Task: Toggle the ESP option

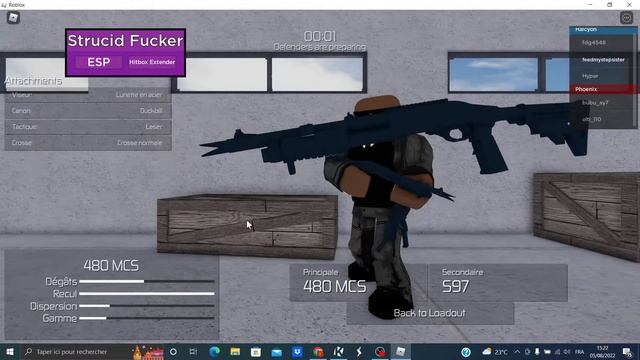Action: [x=98, y=62]
